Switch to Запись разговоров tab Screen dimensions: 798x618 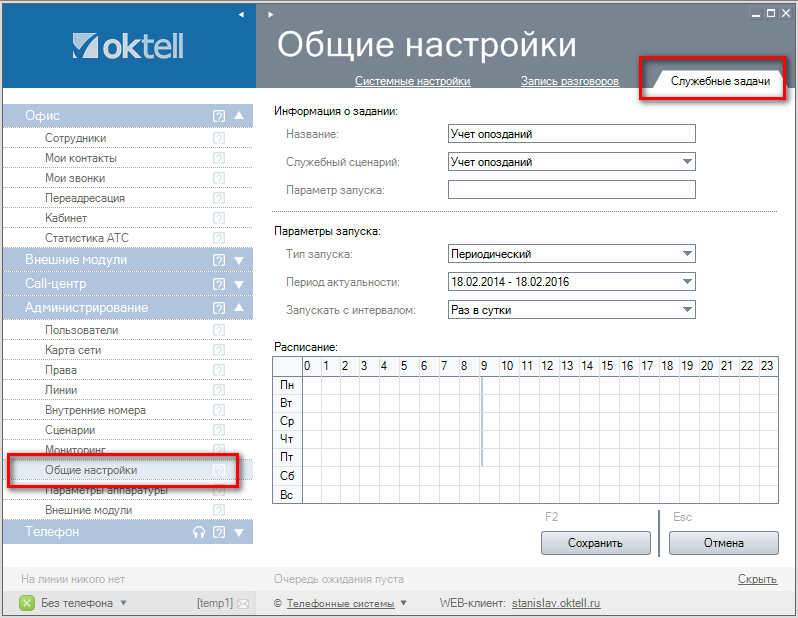[569, 81]
